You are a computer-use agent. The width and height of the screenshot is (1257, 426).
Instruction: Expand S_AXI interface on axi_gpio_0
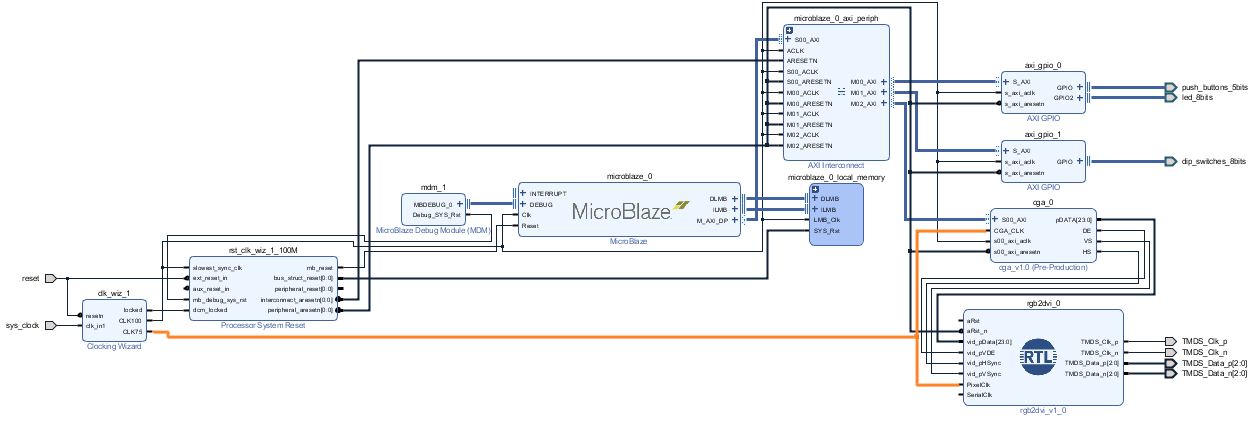point(1006,82)
